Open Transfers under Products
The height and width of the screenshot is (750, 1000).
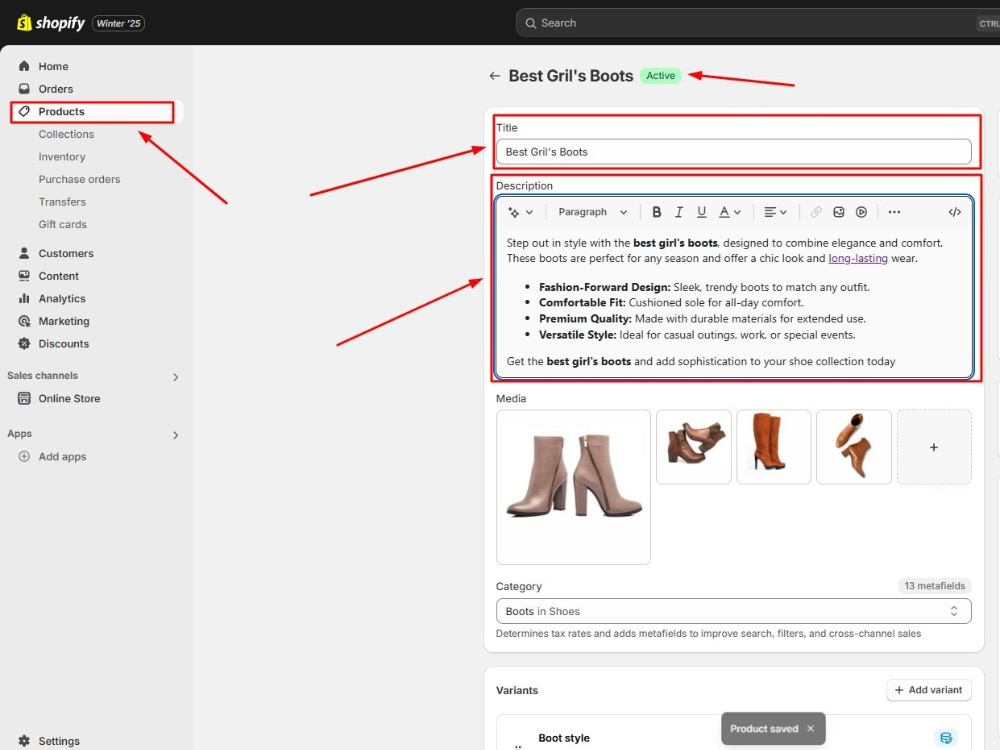click(62, 202)
